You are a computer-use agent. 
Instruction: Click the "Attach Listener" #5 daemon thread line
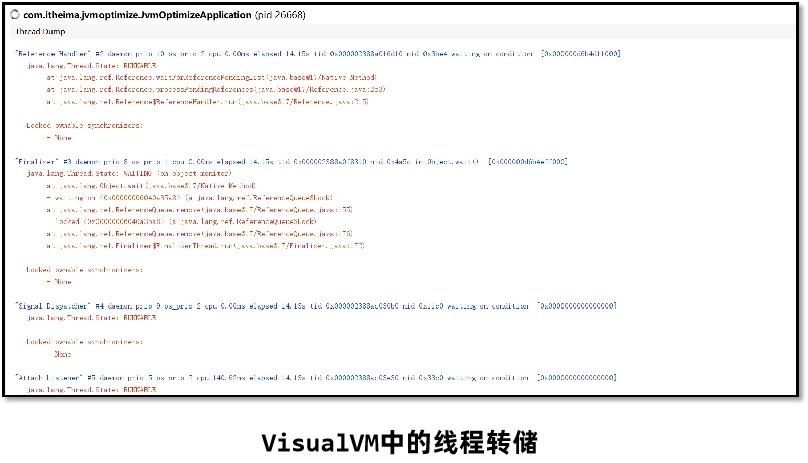315,378
